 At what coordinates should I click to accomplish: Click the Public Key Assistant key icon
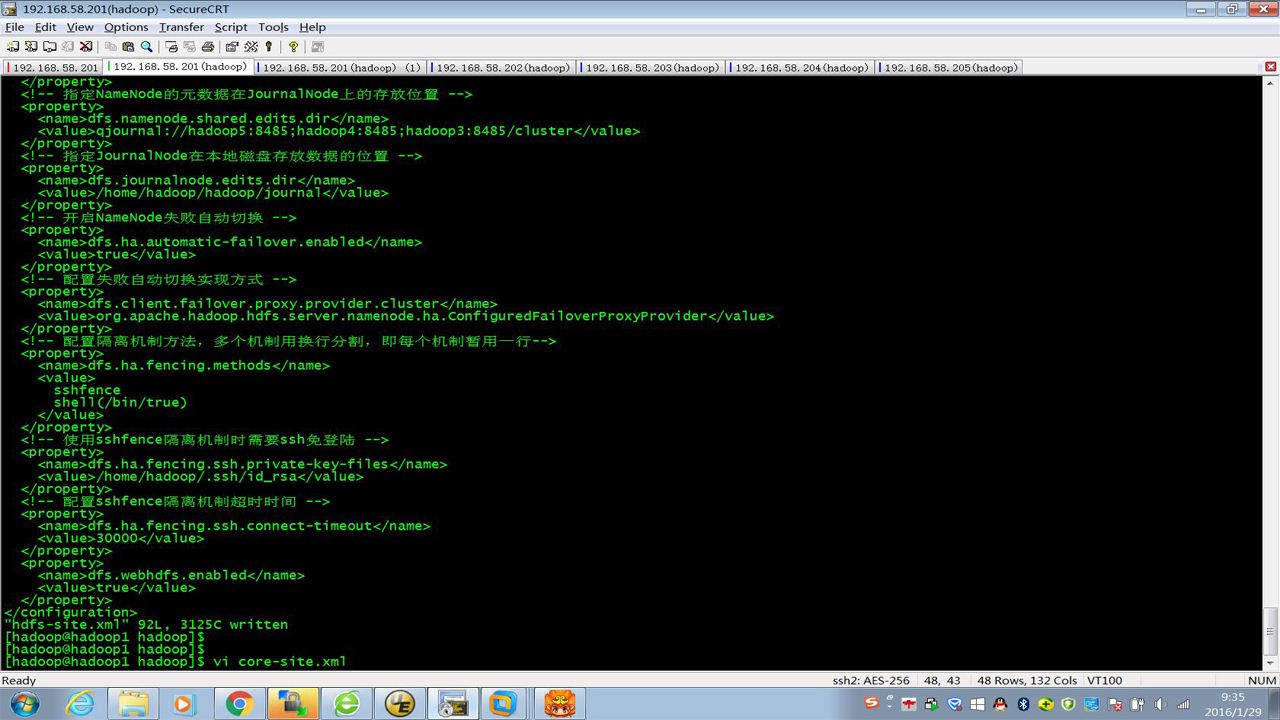(x=269, y=46)
